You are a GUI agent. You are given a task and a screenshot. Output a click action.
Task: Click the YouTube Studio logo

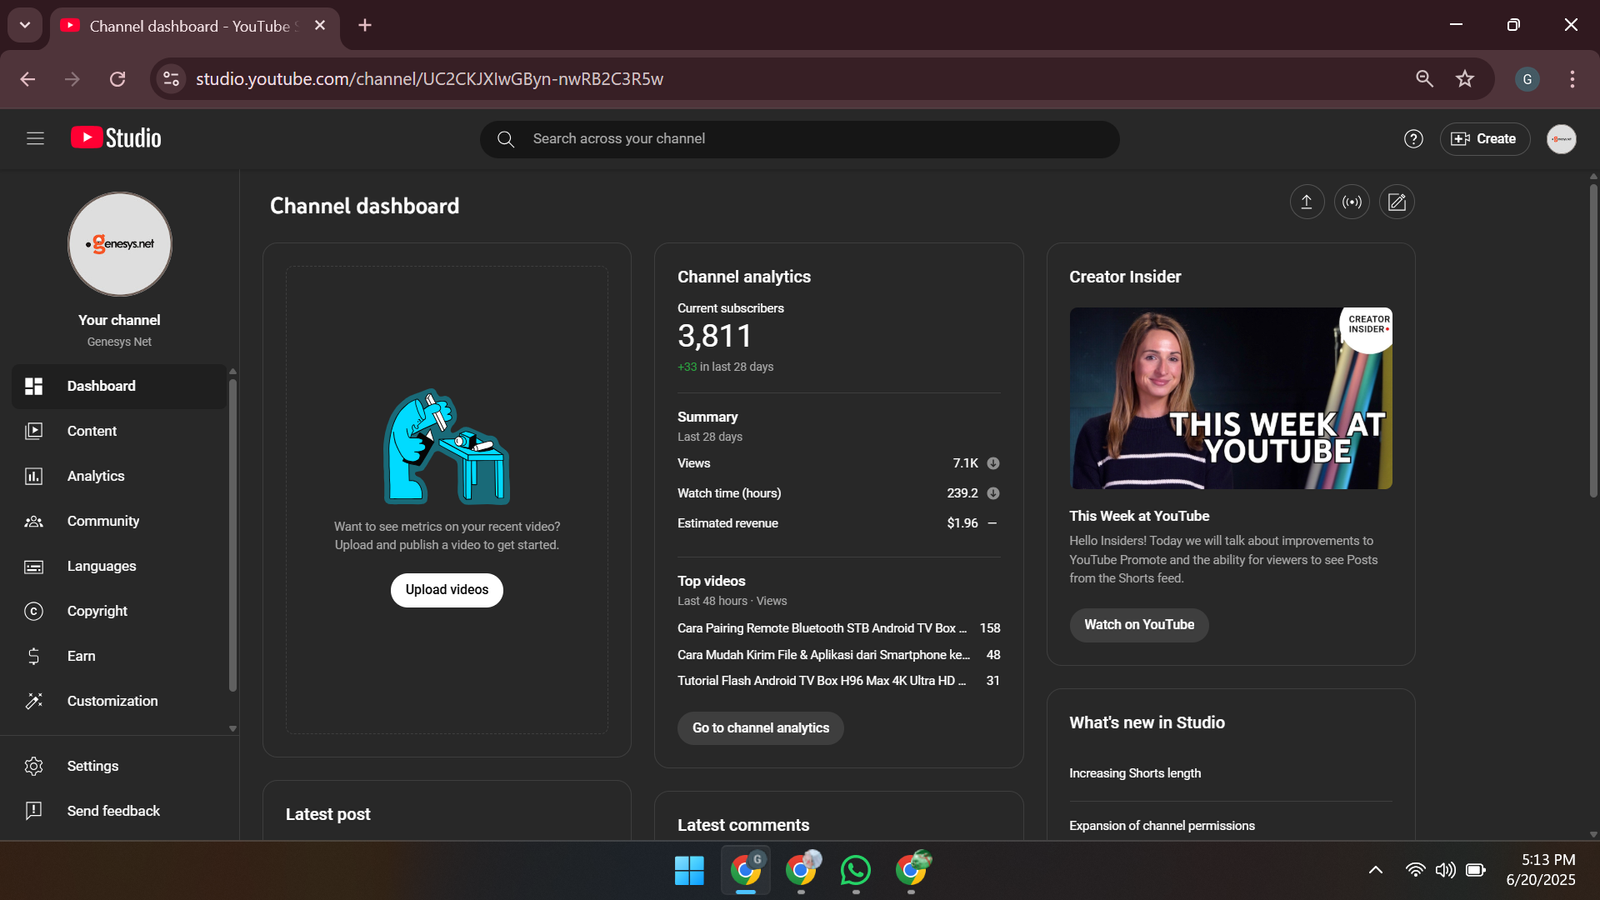[x=116, y=138]
